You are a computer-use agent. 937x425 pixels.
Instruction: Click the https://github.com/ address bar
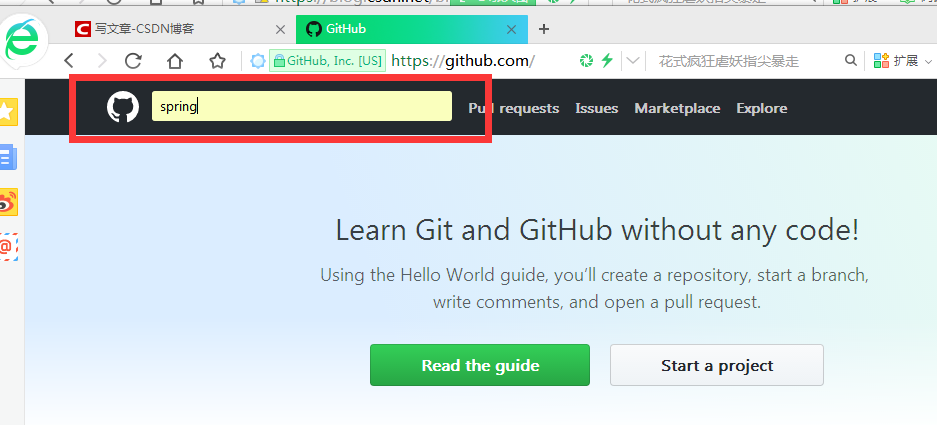coord(463,60)
